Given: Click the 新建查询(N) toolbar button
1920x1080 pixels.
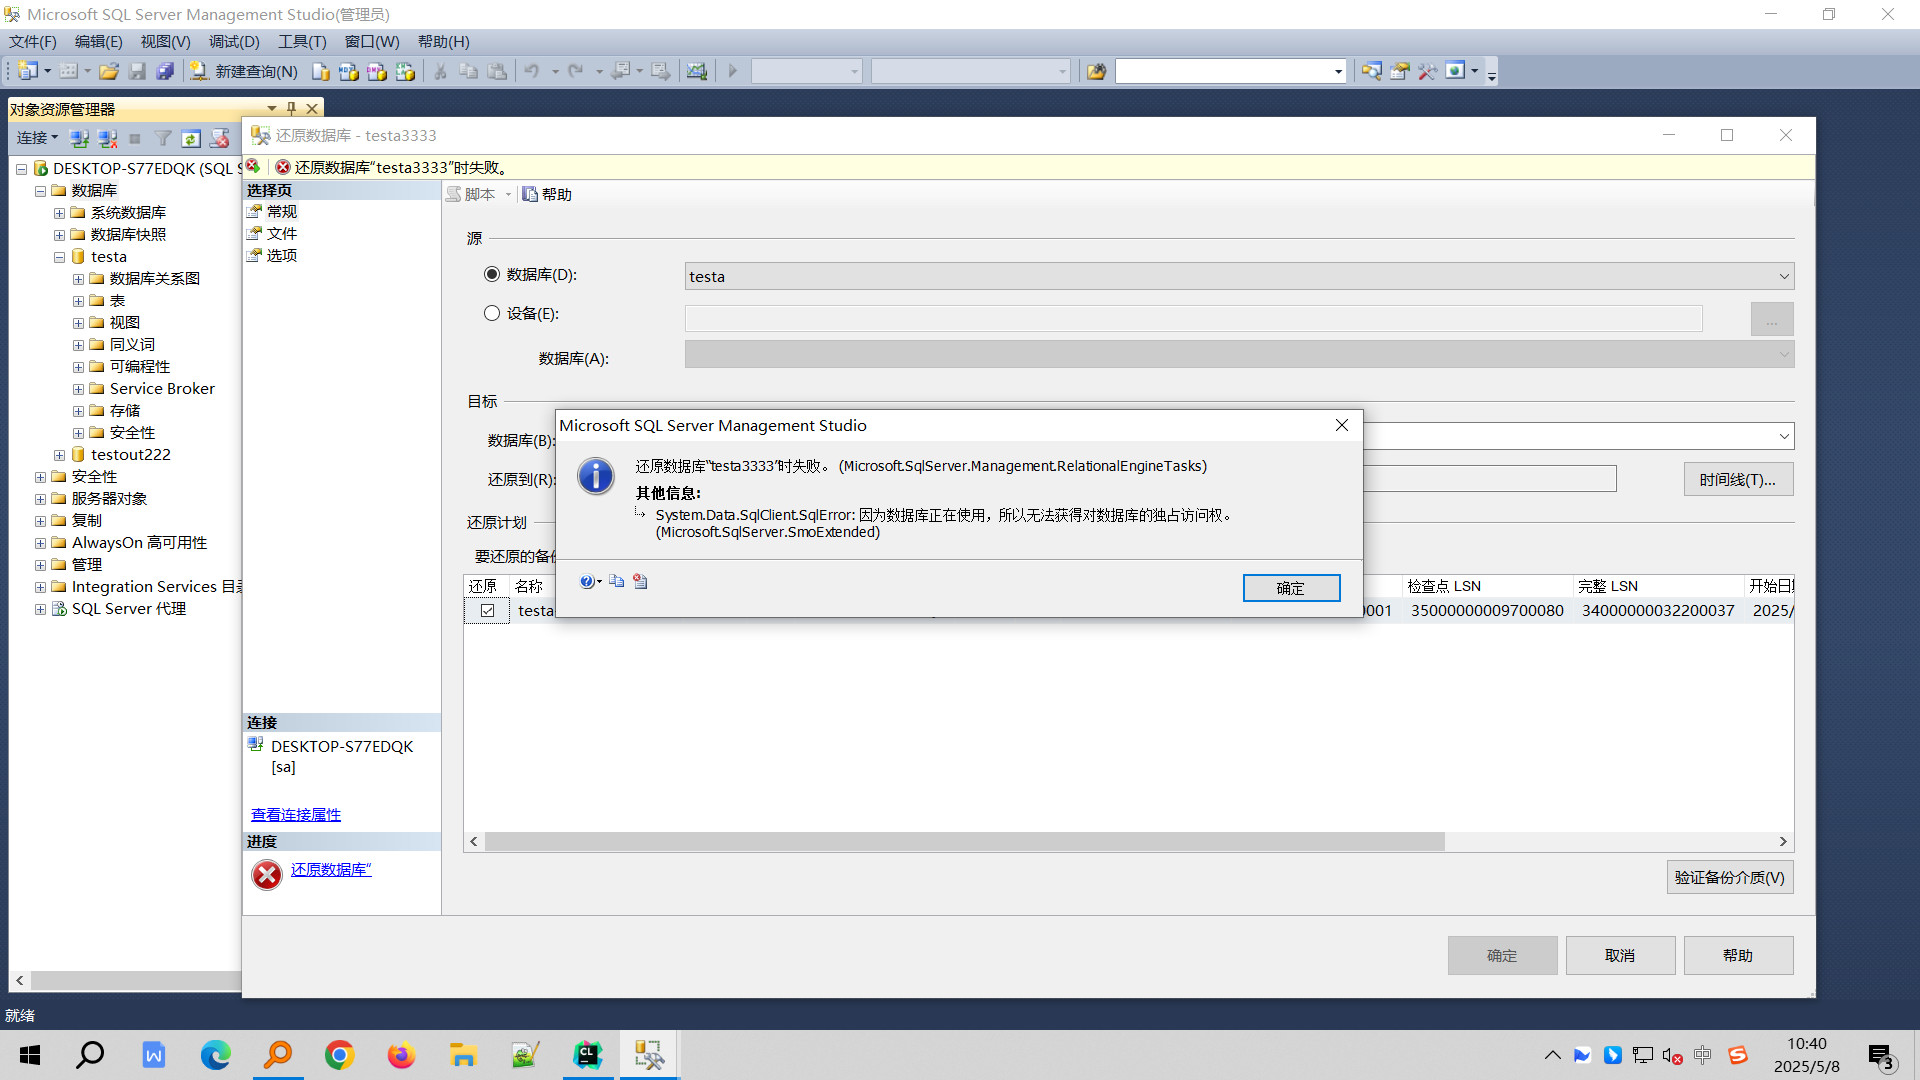Looking at the screenshot, I should coord(245,71).
